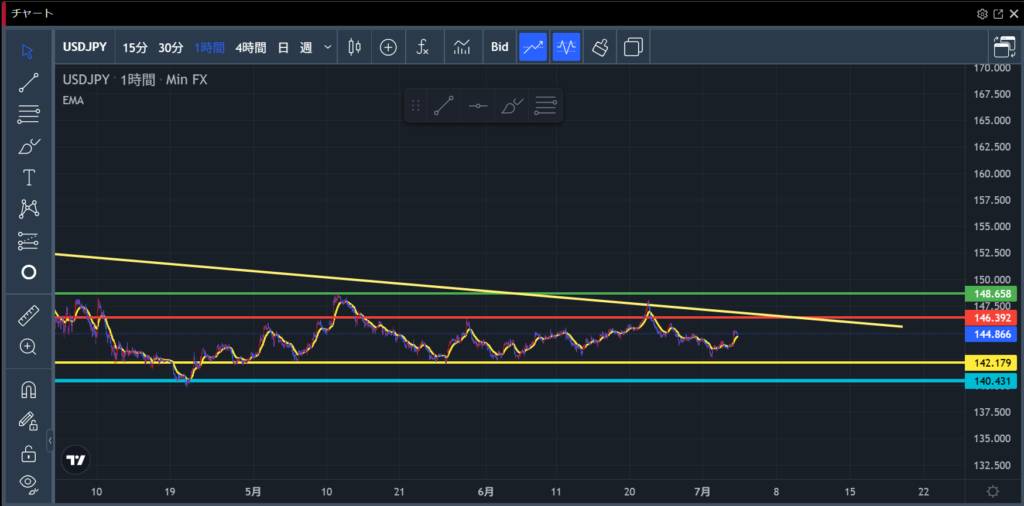This screenshot has width=1024, height=506.
Task: Select trend line in floating toolbar
Action: [443, 105]
